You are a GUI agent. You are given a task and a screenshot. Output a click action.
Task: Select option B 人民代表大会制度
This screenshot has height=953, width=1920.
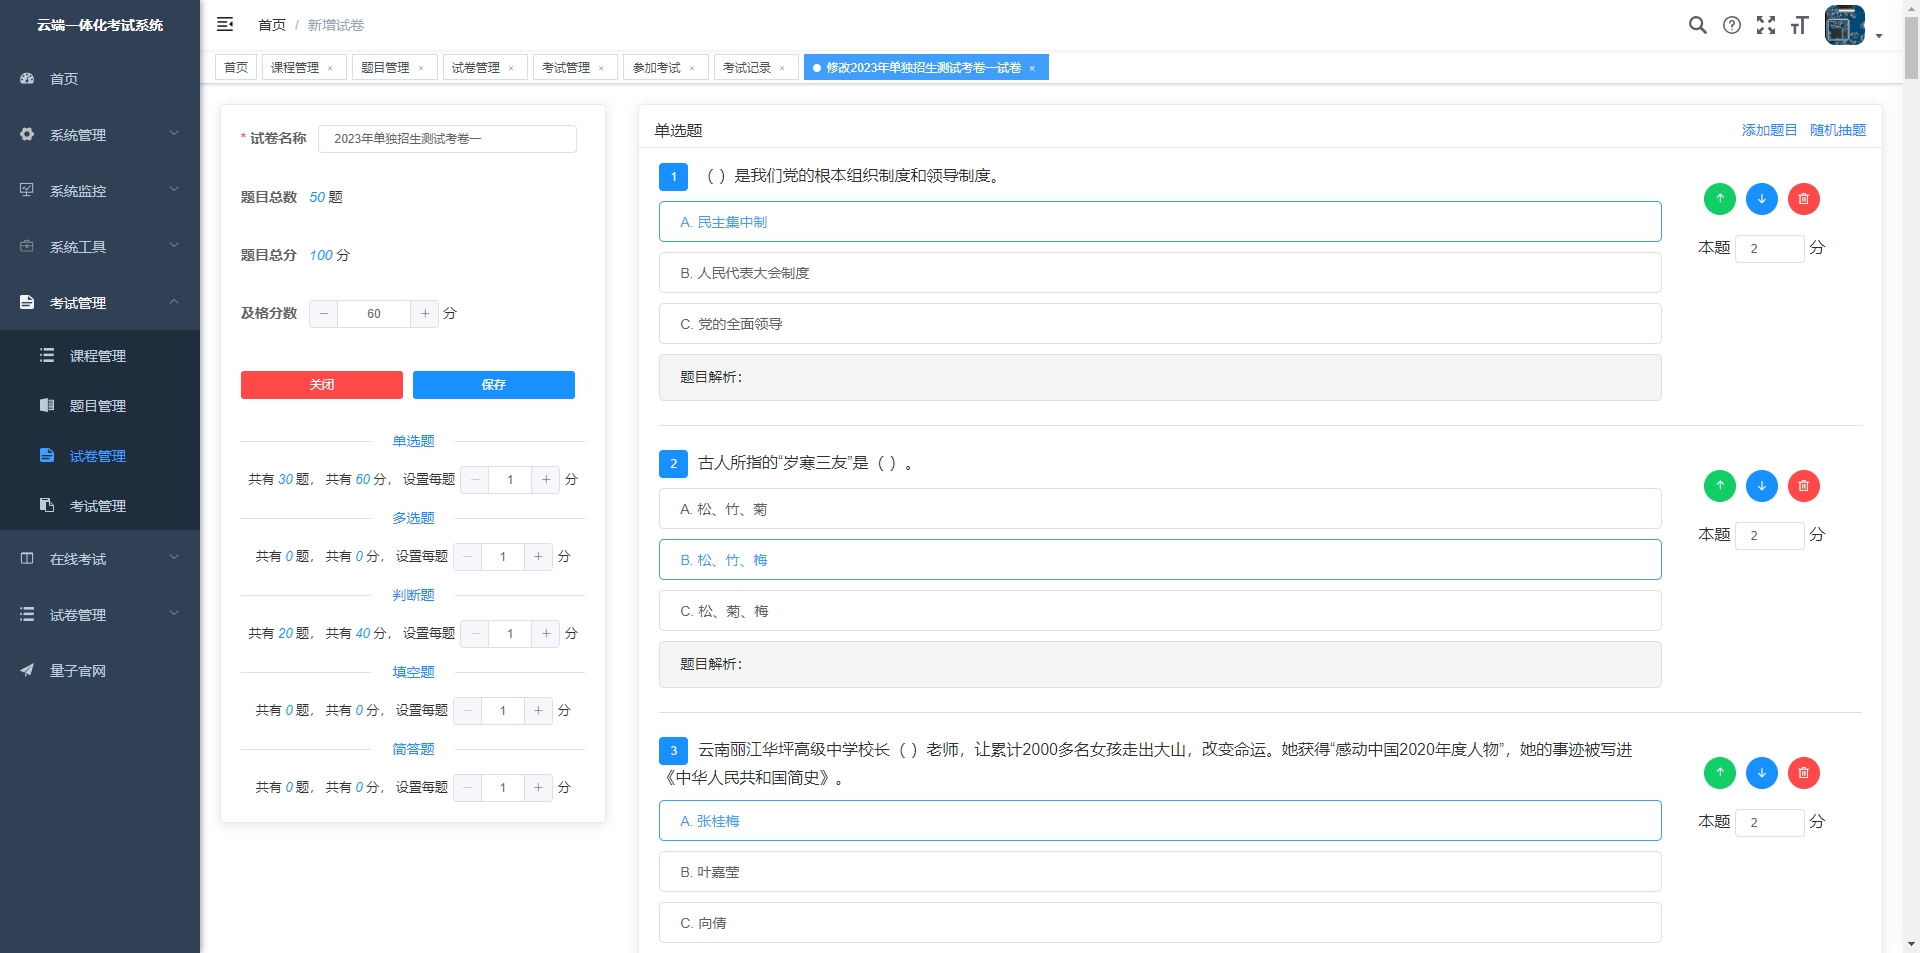pyautogui.click(x=1160, y=273)
